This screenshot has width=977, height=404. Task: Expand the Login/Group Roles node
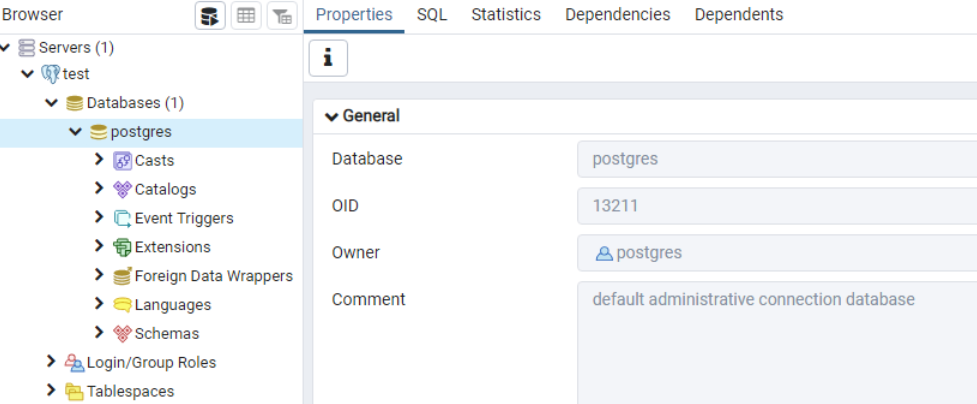click(51, 362)
